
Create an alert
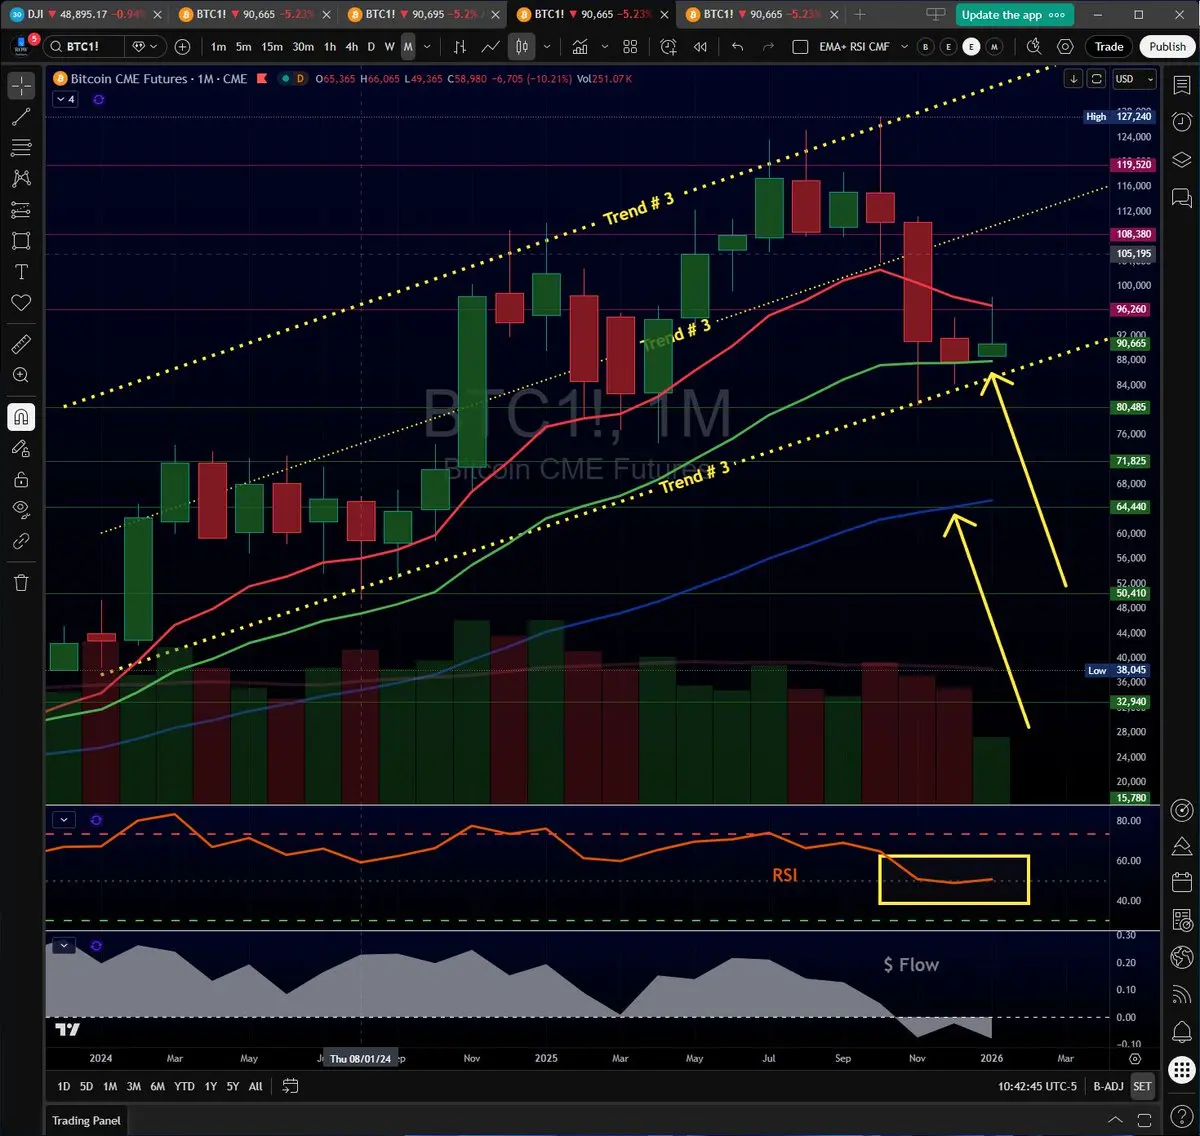point(668,47)
